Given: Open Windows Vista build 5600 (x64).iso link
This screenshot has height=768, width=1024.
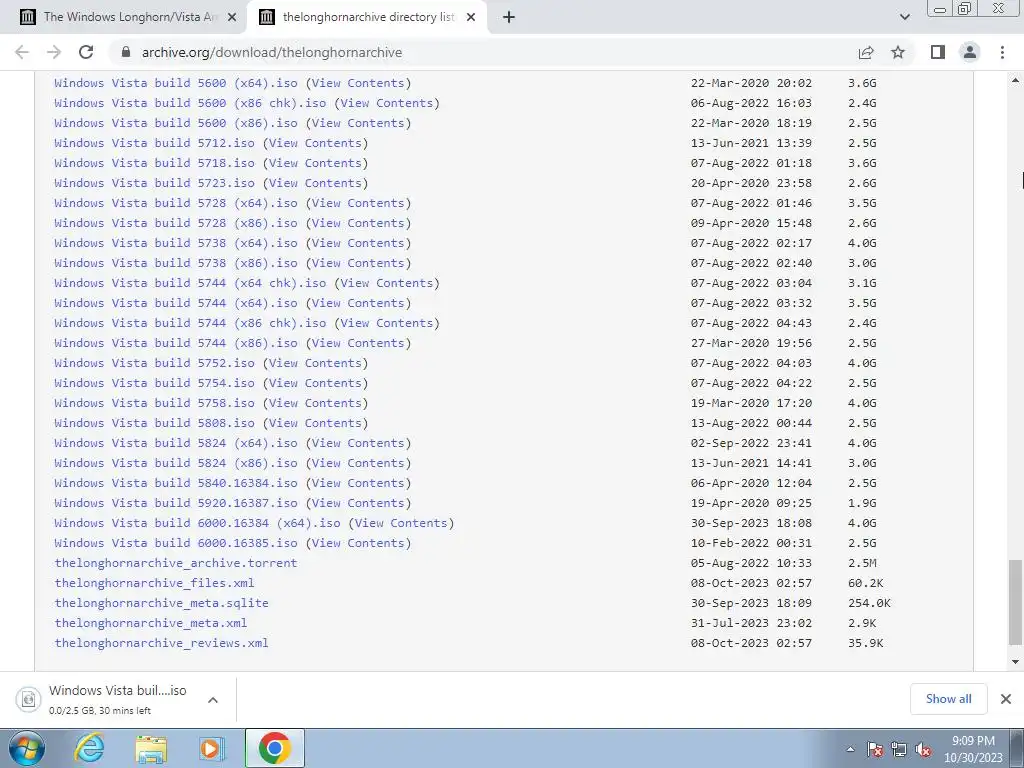Looking at the screenshot, I should point(176,83).
